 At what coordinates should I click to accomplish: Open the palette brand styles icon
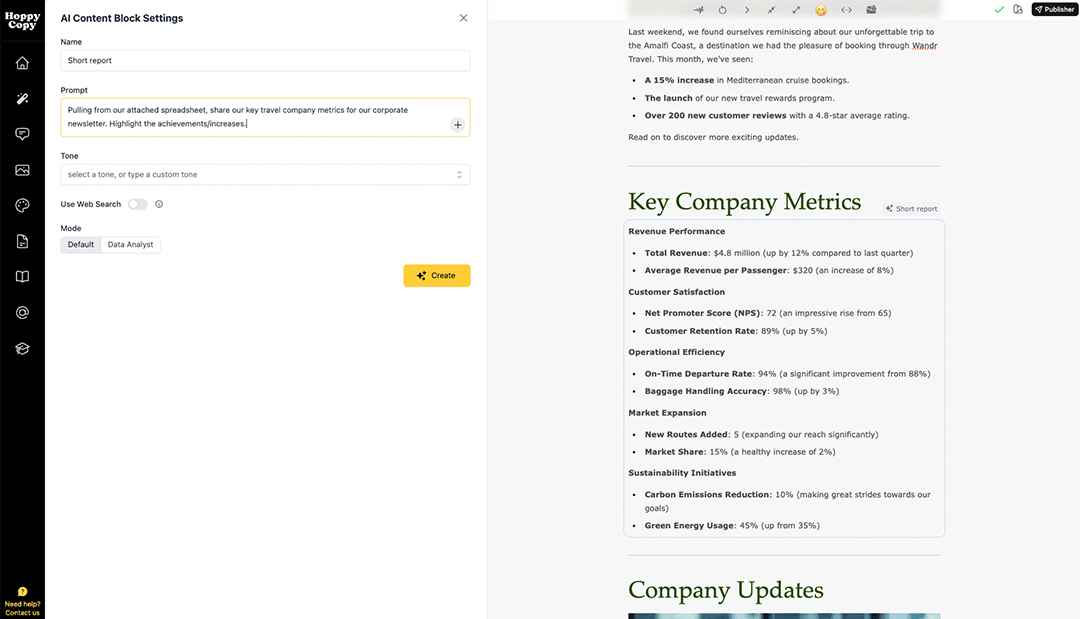pyautogui.click(x=22, y=205)
